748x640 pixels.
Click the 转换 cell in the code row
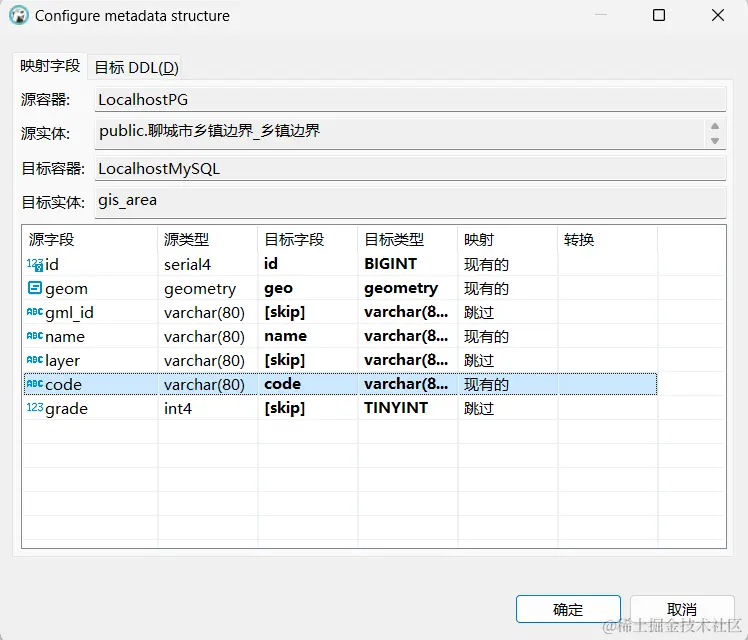coord(608,384)
